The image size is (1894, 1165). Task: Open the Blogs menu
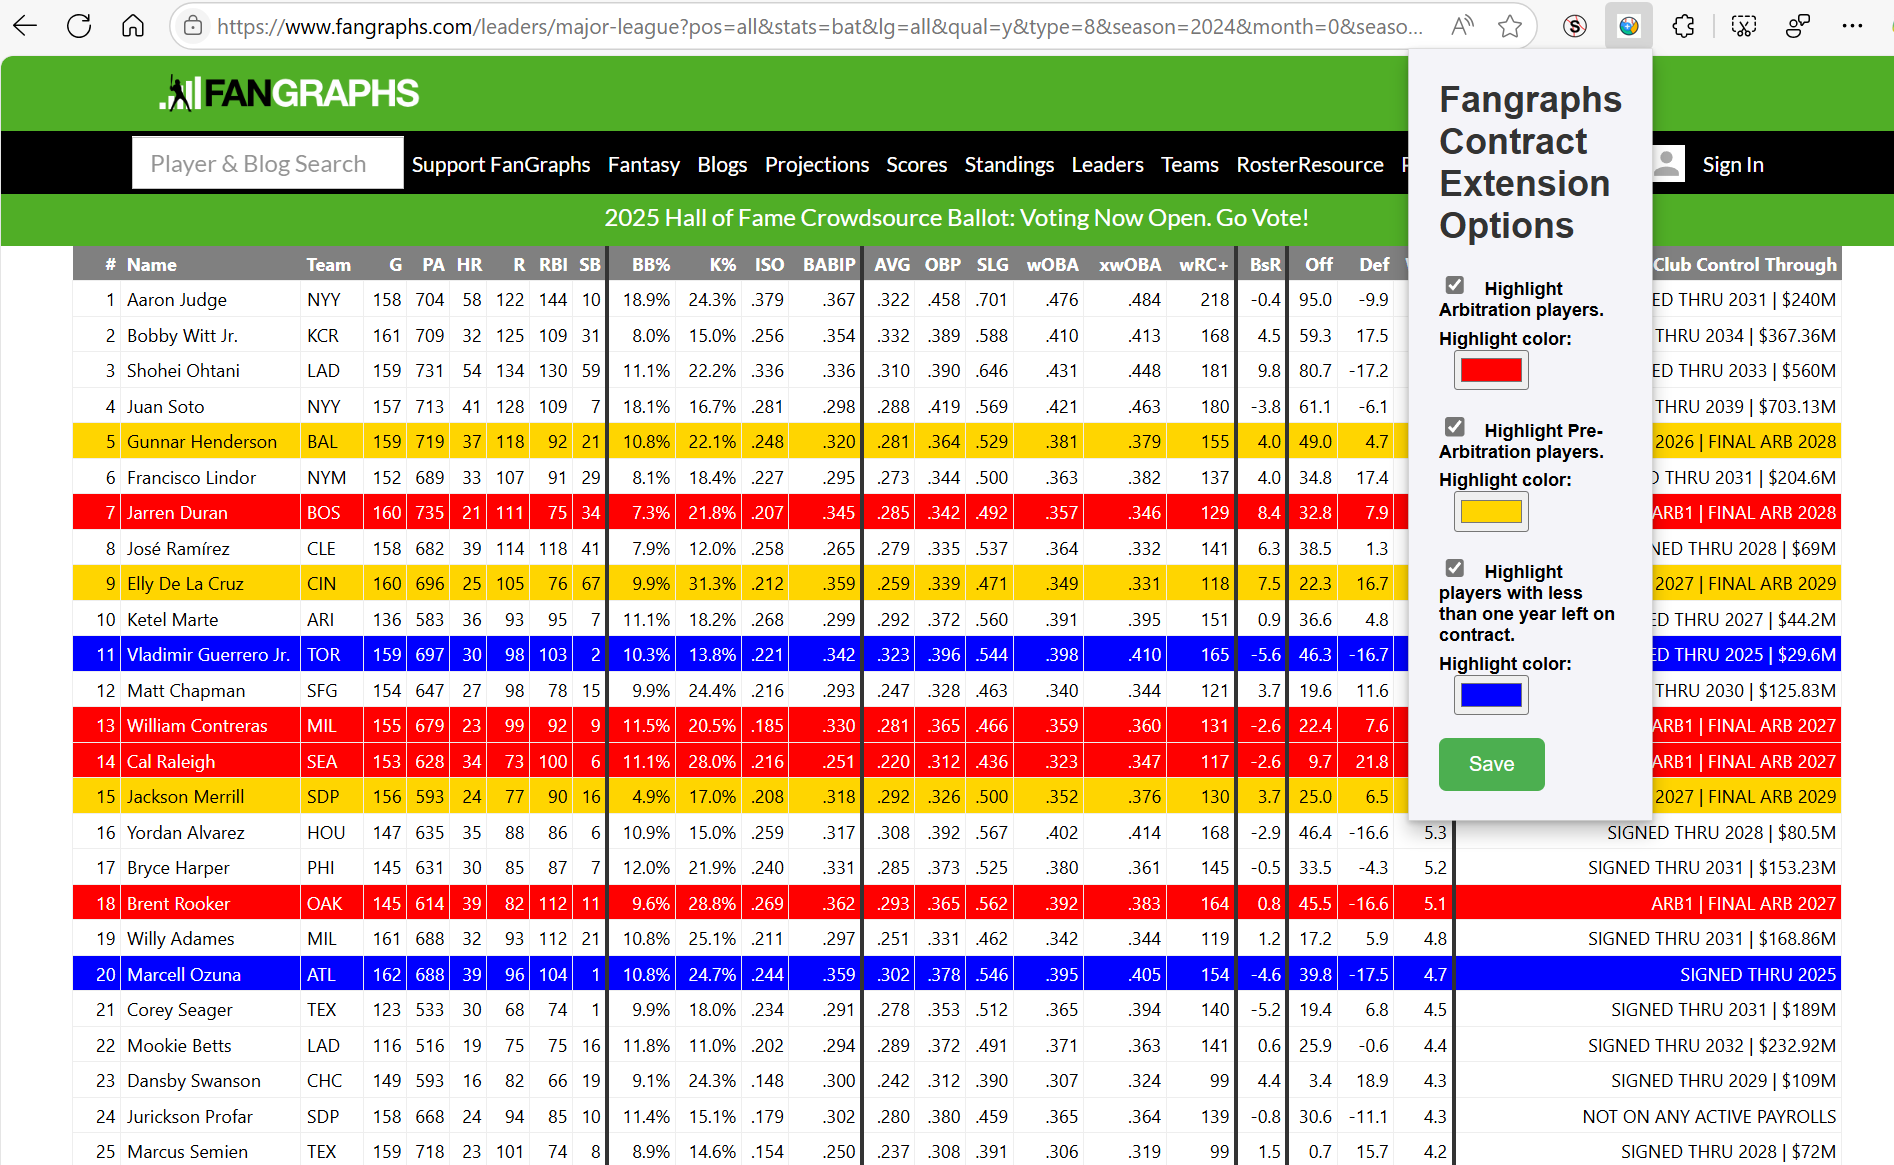722,164
